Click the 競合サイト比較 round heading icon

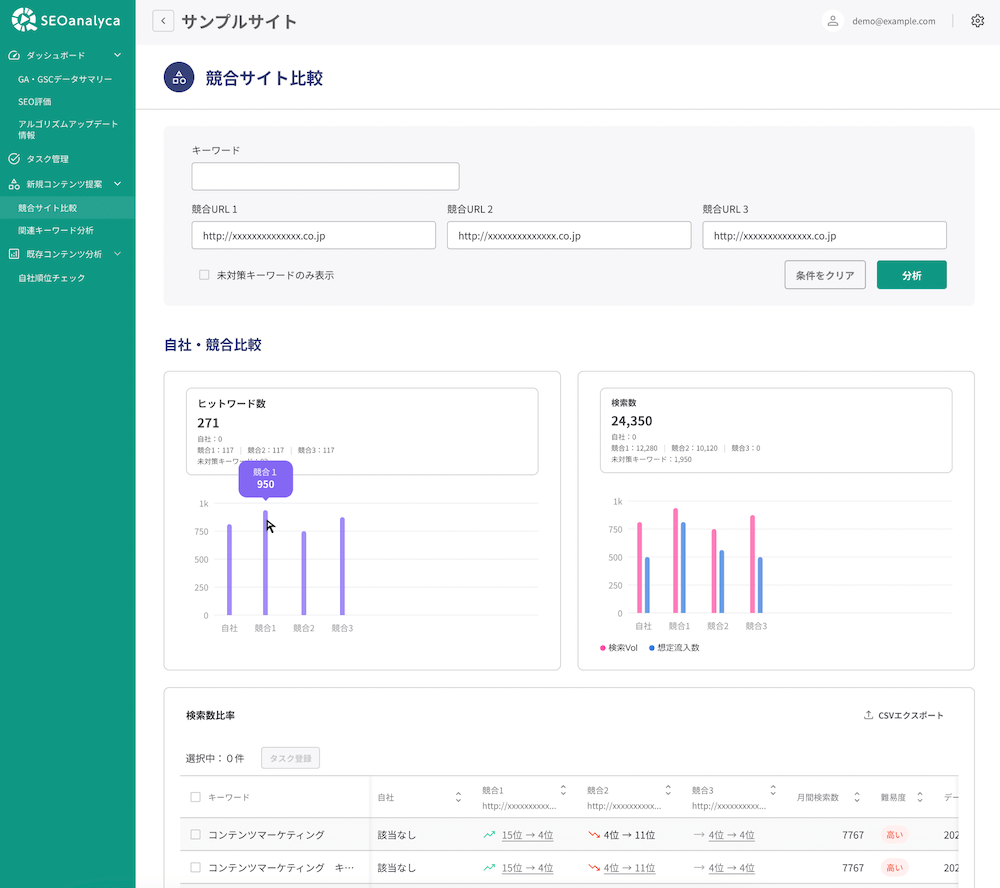point(179,77)
